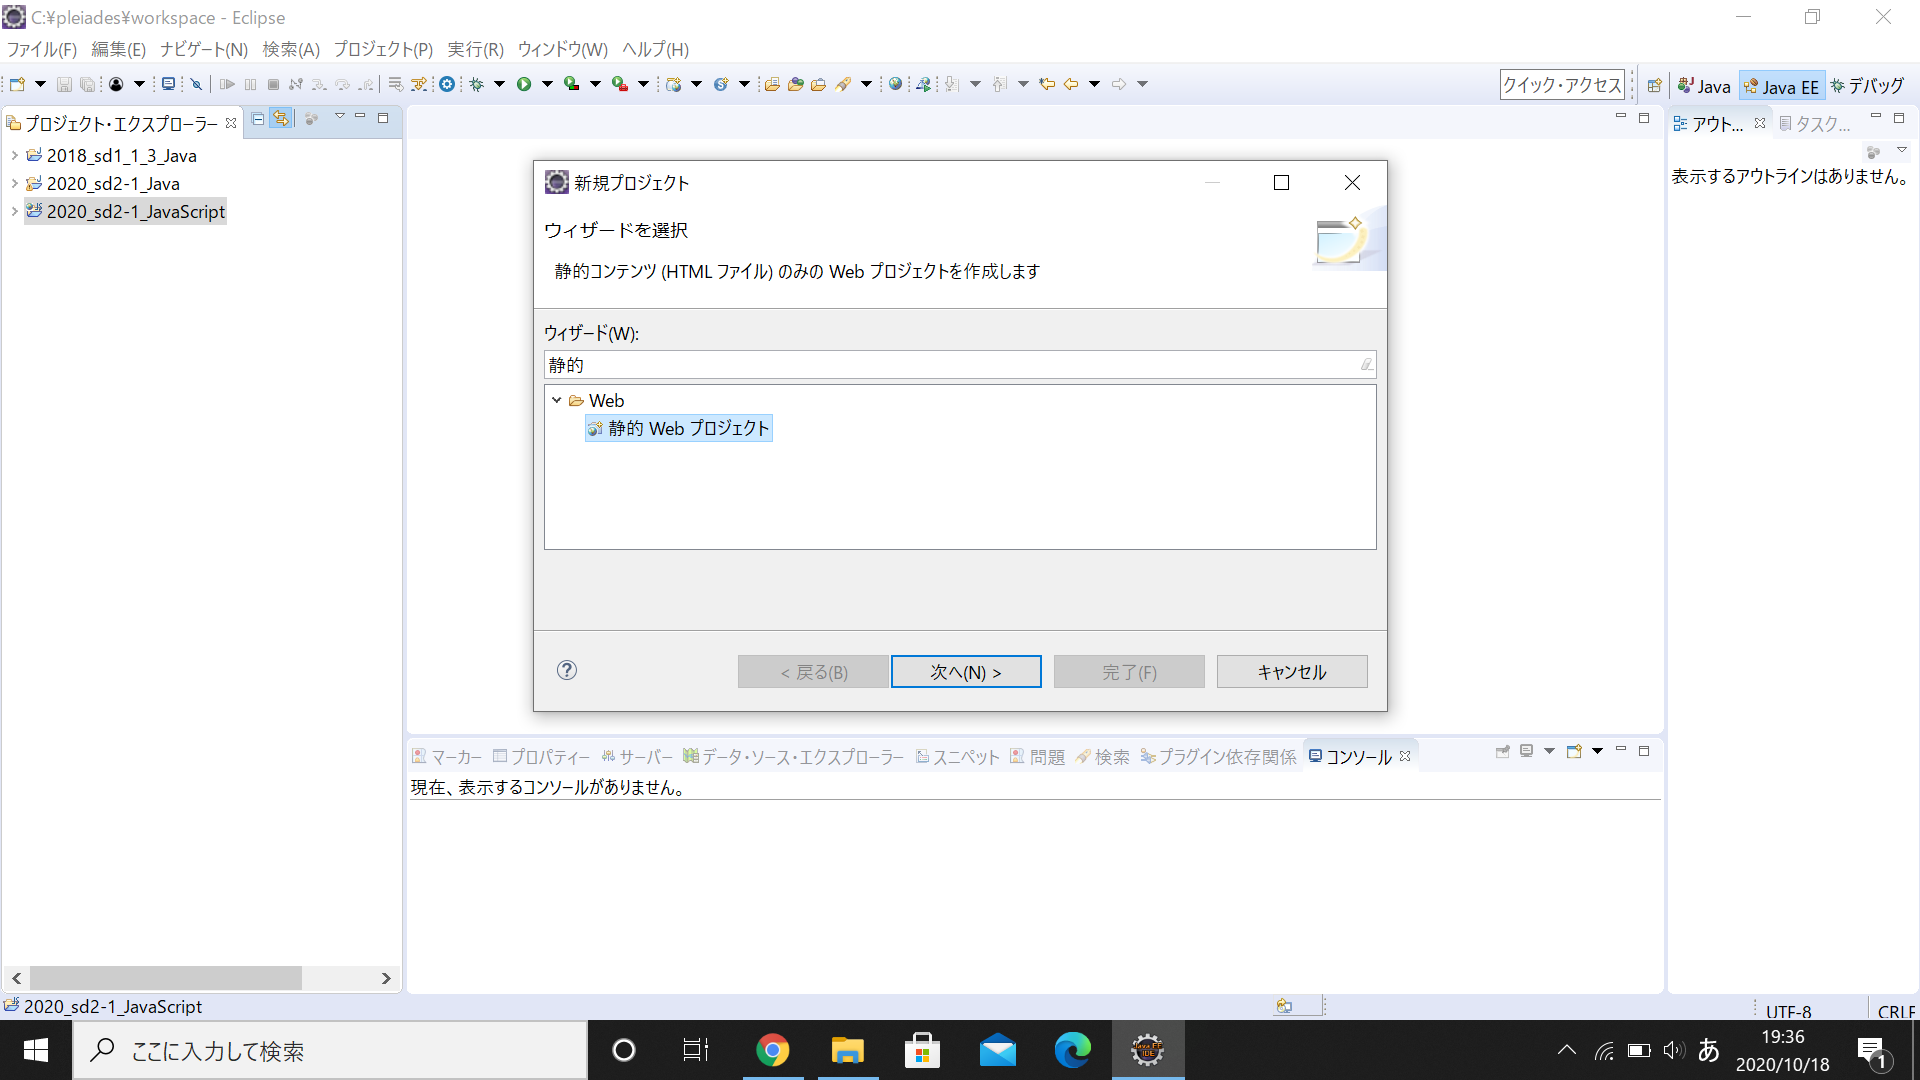
Task: Collapse the Web category in the wizard
Action: click(x=557, y=400)
